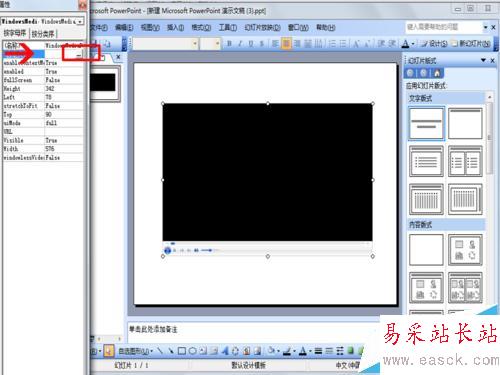The image size is (500, 375).
Task: Select the Oval drawing tool
Action: point(192,351)
